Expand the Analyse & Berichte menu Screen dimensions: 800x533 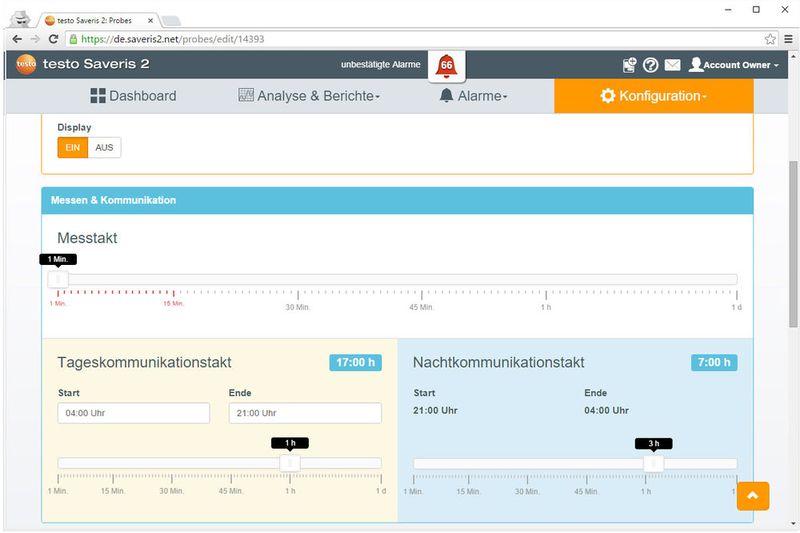[309, 96]
